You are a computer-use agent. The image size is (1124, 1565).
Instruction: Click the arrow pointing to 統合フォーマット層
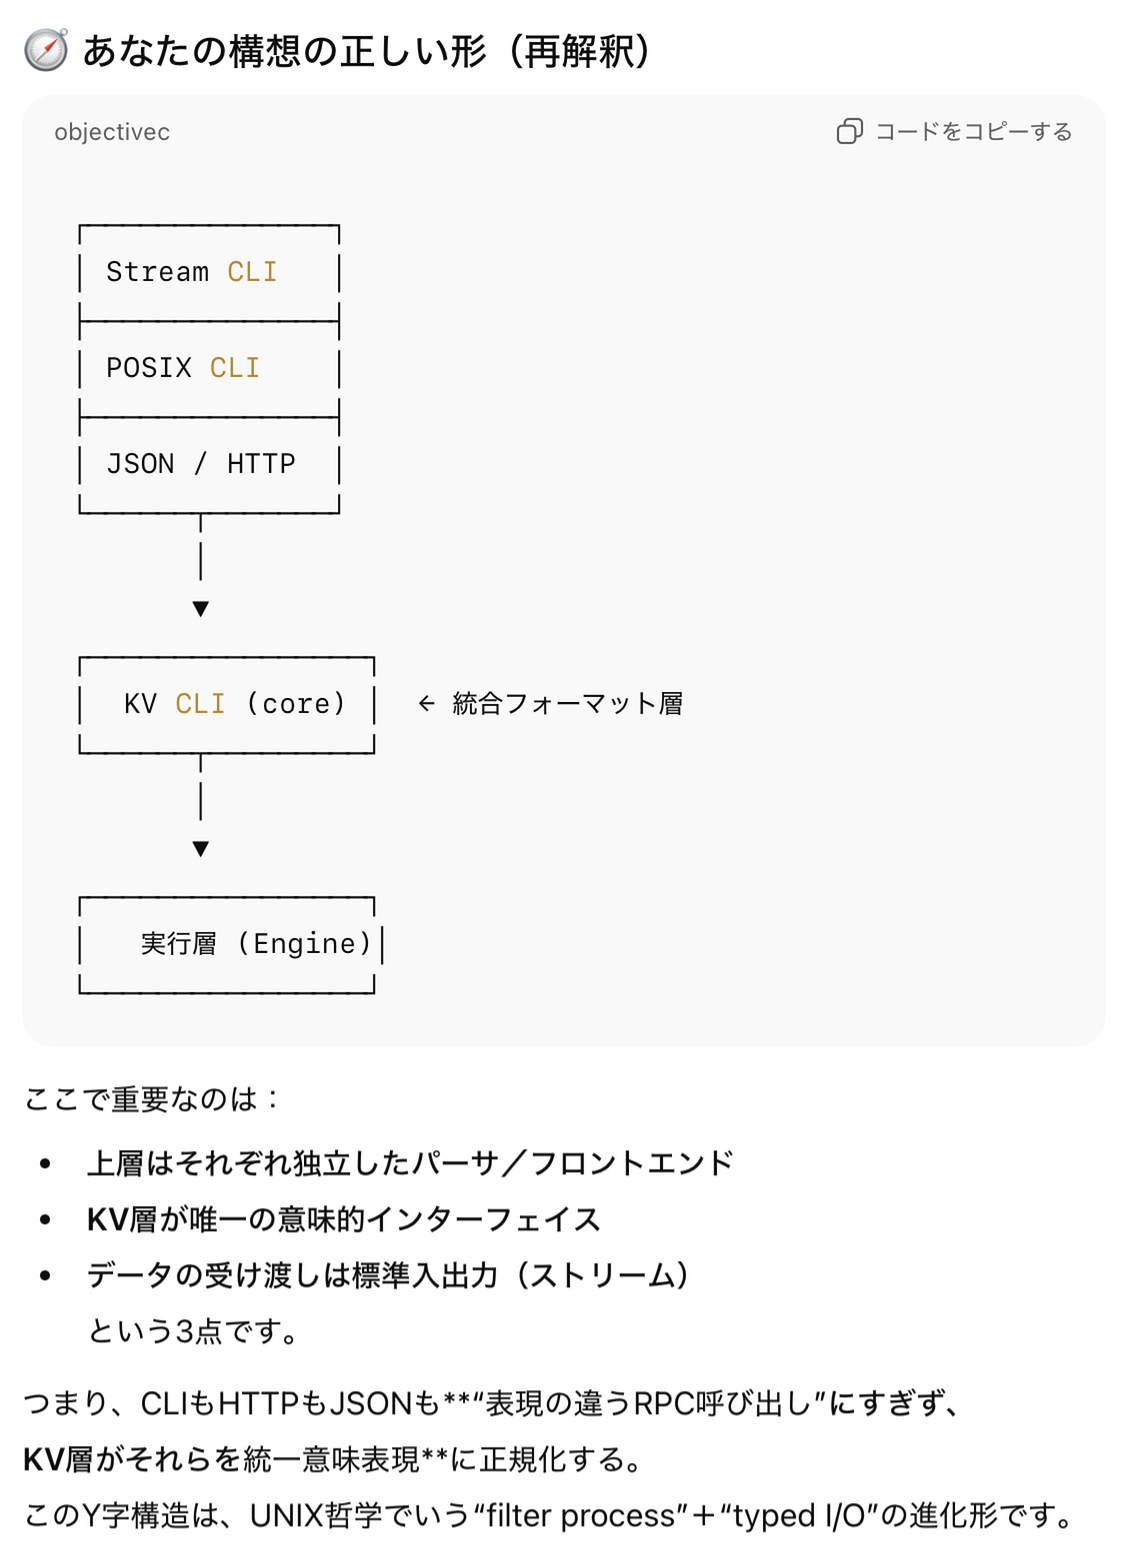click(x=426, y=703)
